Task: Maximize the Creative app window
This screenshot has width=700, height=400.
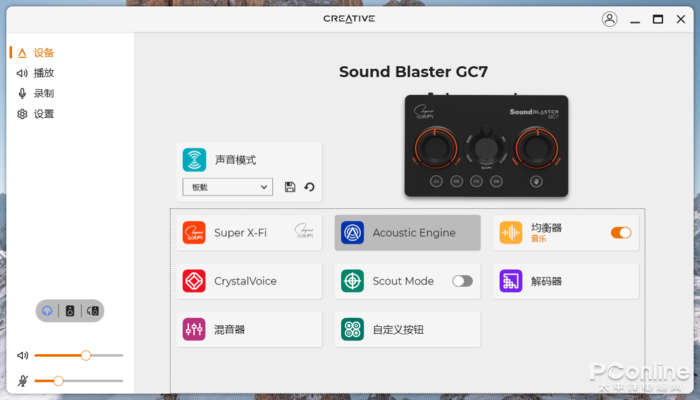Action: 658,19
